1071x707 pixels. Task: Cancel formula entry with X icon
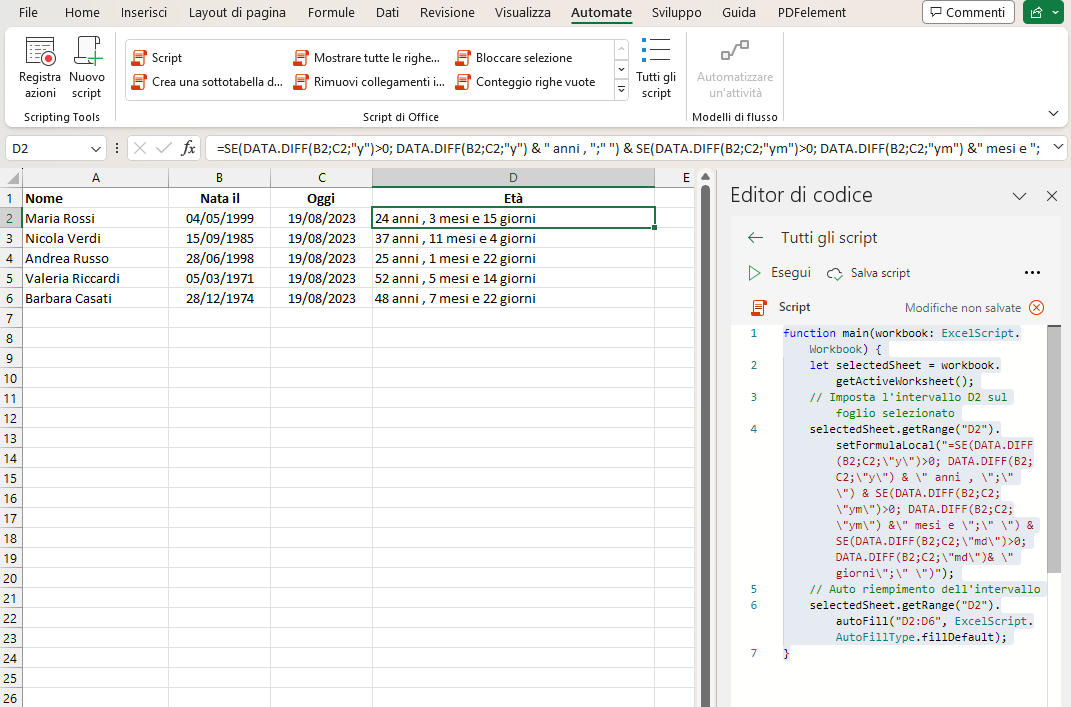coord(140,148)
